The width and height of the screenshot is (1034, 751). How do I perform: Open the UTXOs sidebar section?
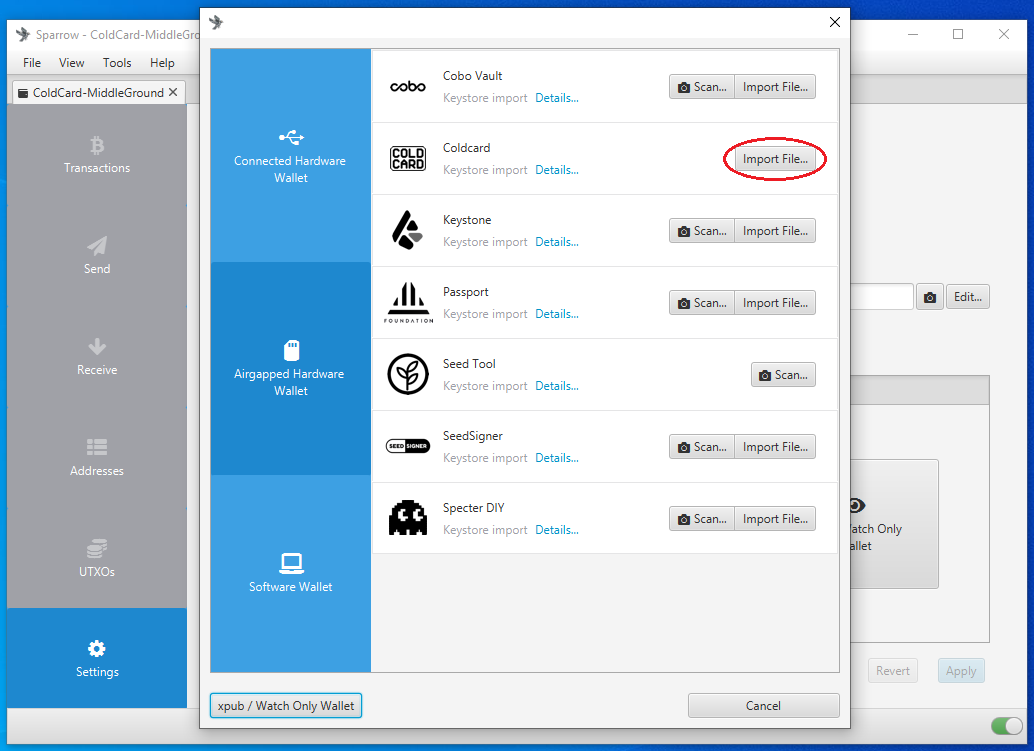coord(97,558)
